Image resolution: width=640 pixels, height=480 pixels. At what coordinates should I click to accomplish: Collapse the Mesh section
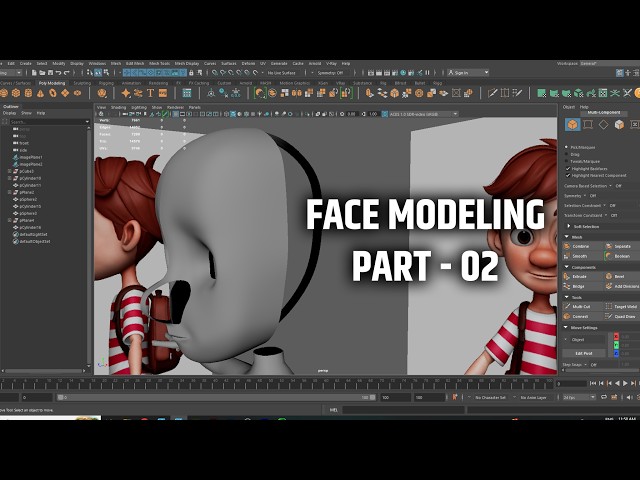(x=567, y=237)
